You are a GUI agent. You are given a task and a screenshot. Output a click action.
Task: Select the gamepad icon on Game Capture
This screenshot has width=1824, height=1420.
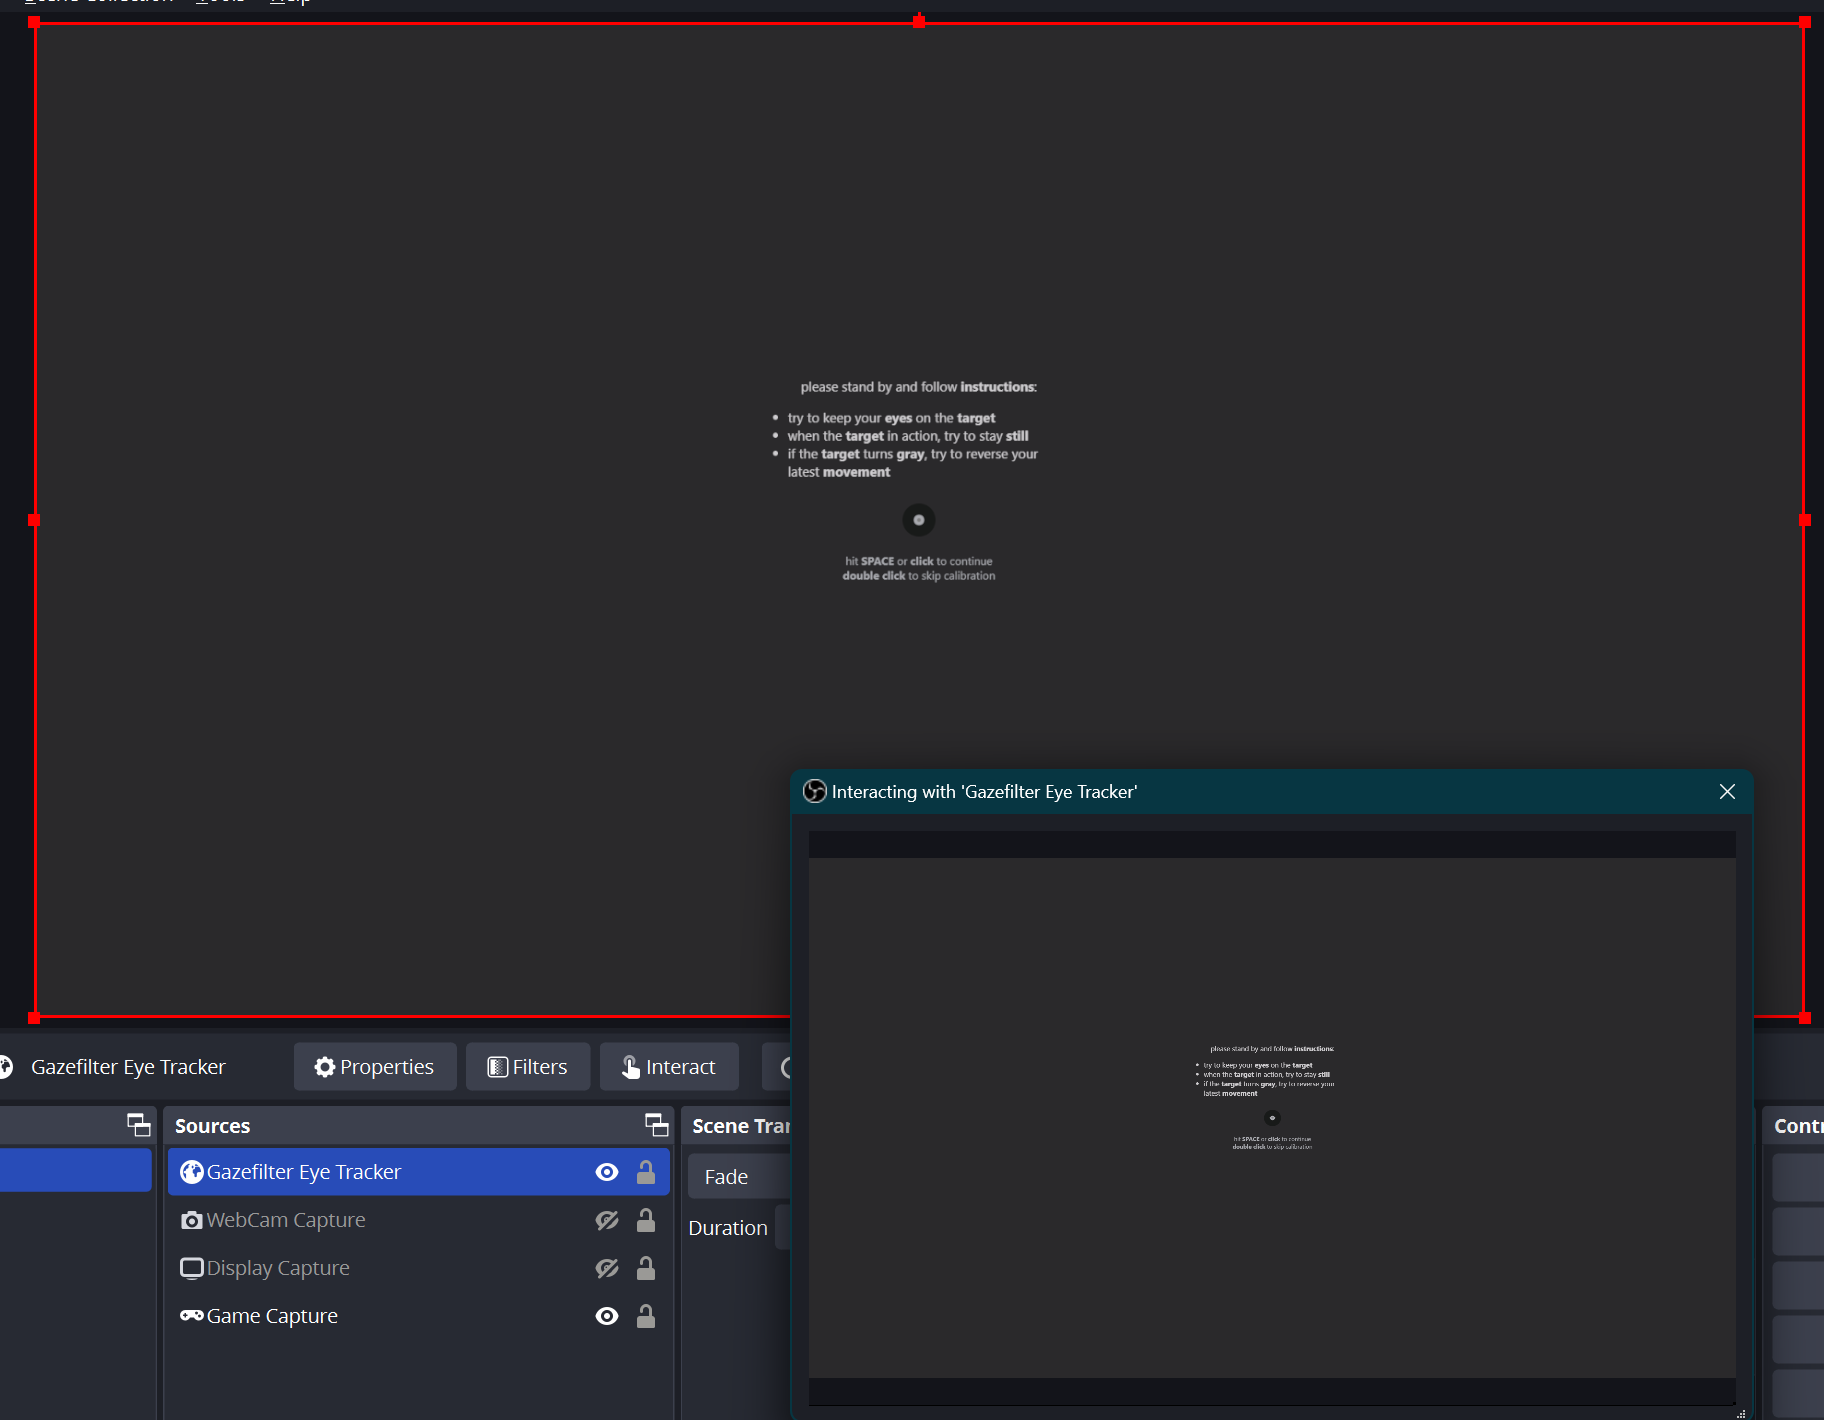(x=192, y=1316)
